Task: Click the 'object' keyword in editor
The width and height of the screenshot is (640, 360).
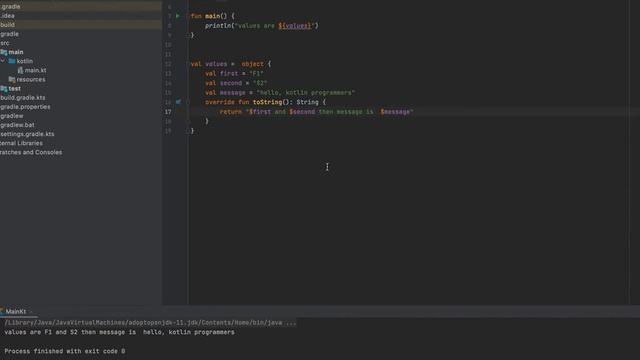Action: pyautogui.click(x=252, y=64)
